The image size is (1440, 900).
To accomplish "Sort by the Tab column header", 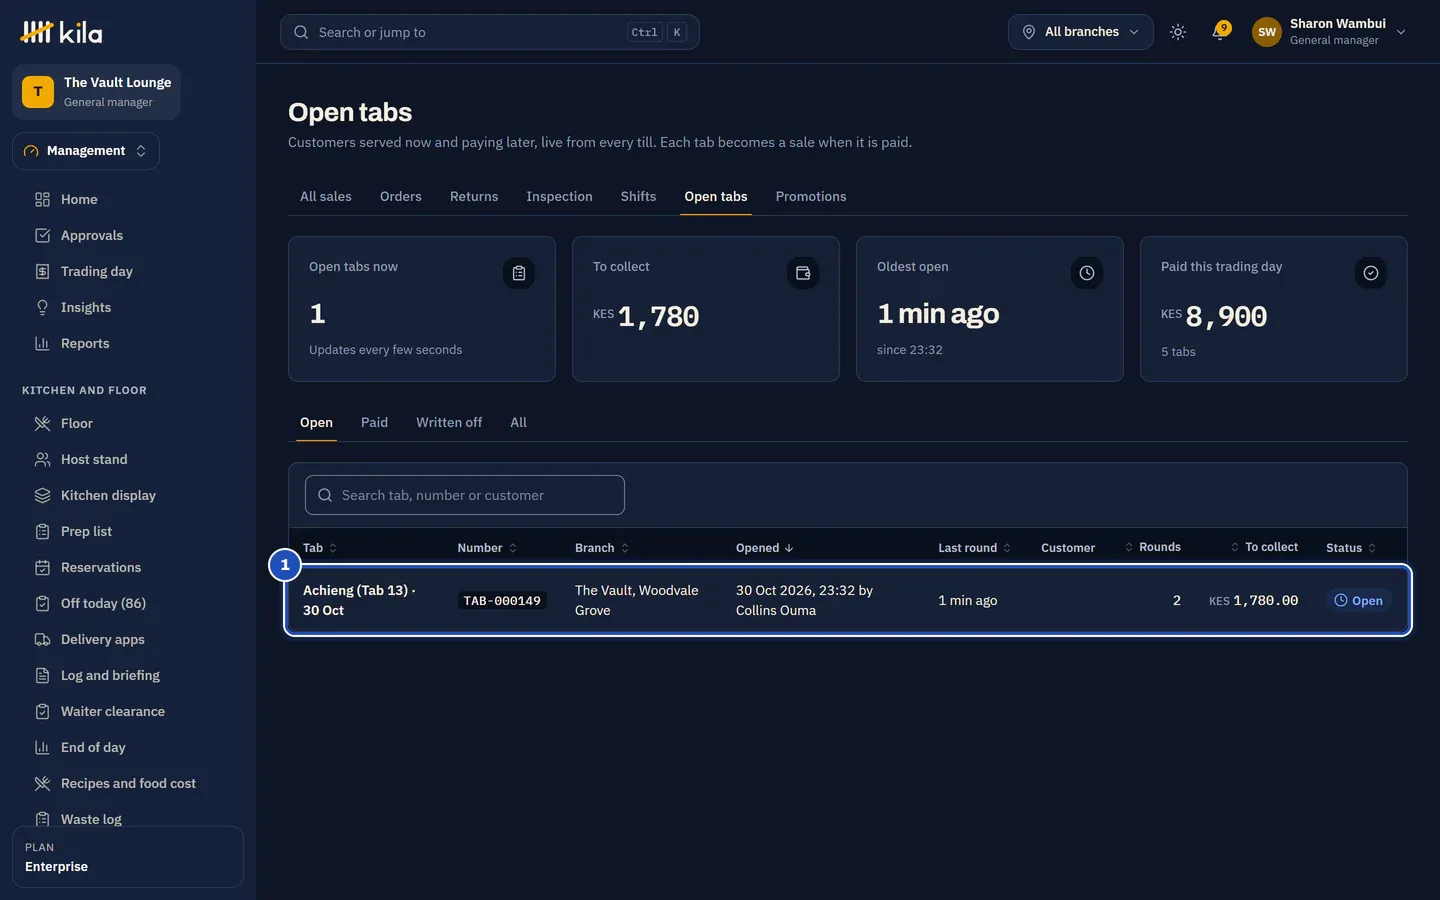I will coord(320,548).
